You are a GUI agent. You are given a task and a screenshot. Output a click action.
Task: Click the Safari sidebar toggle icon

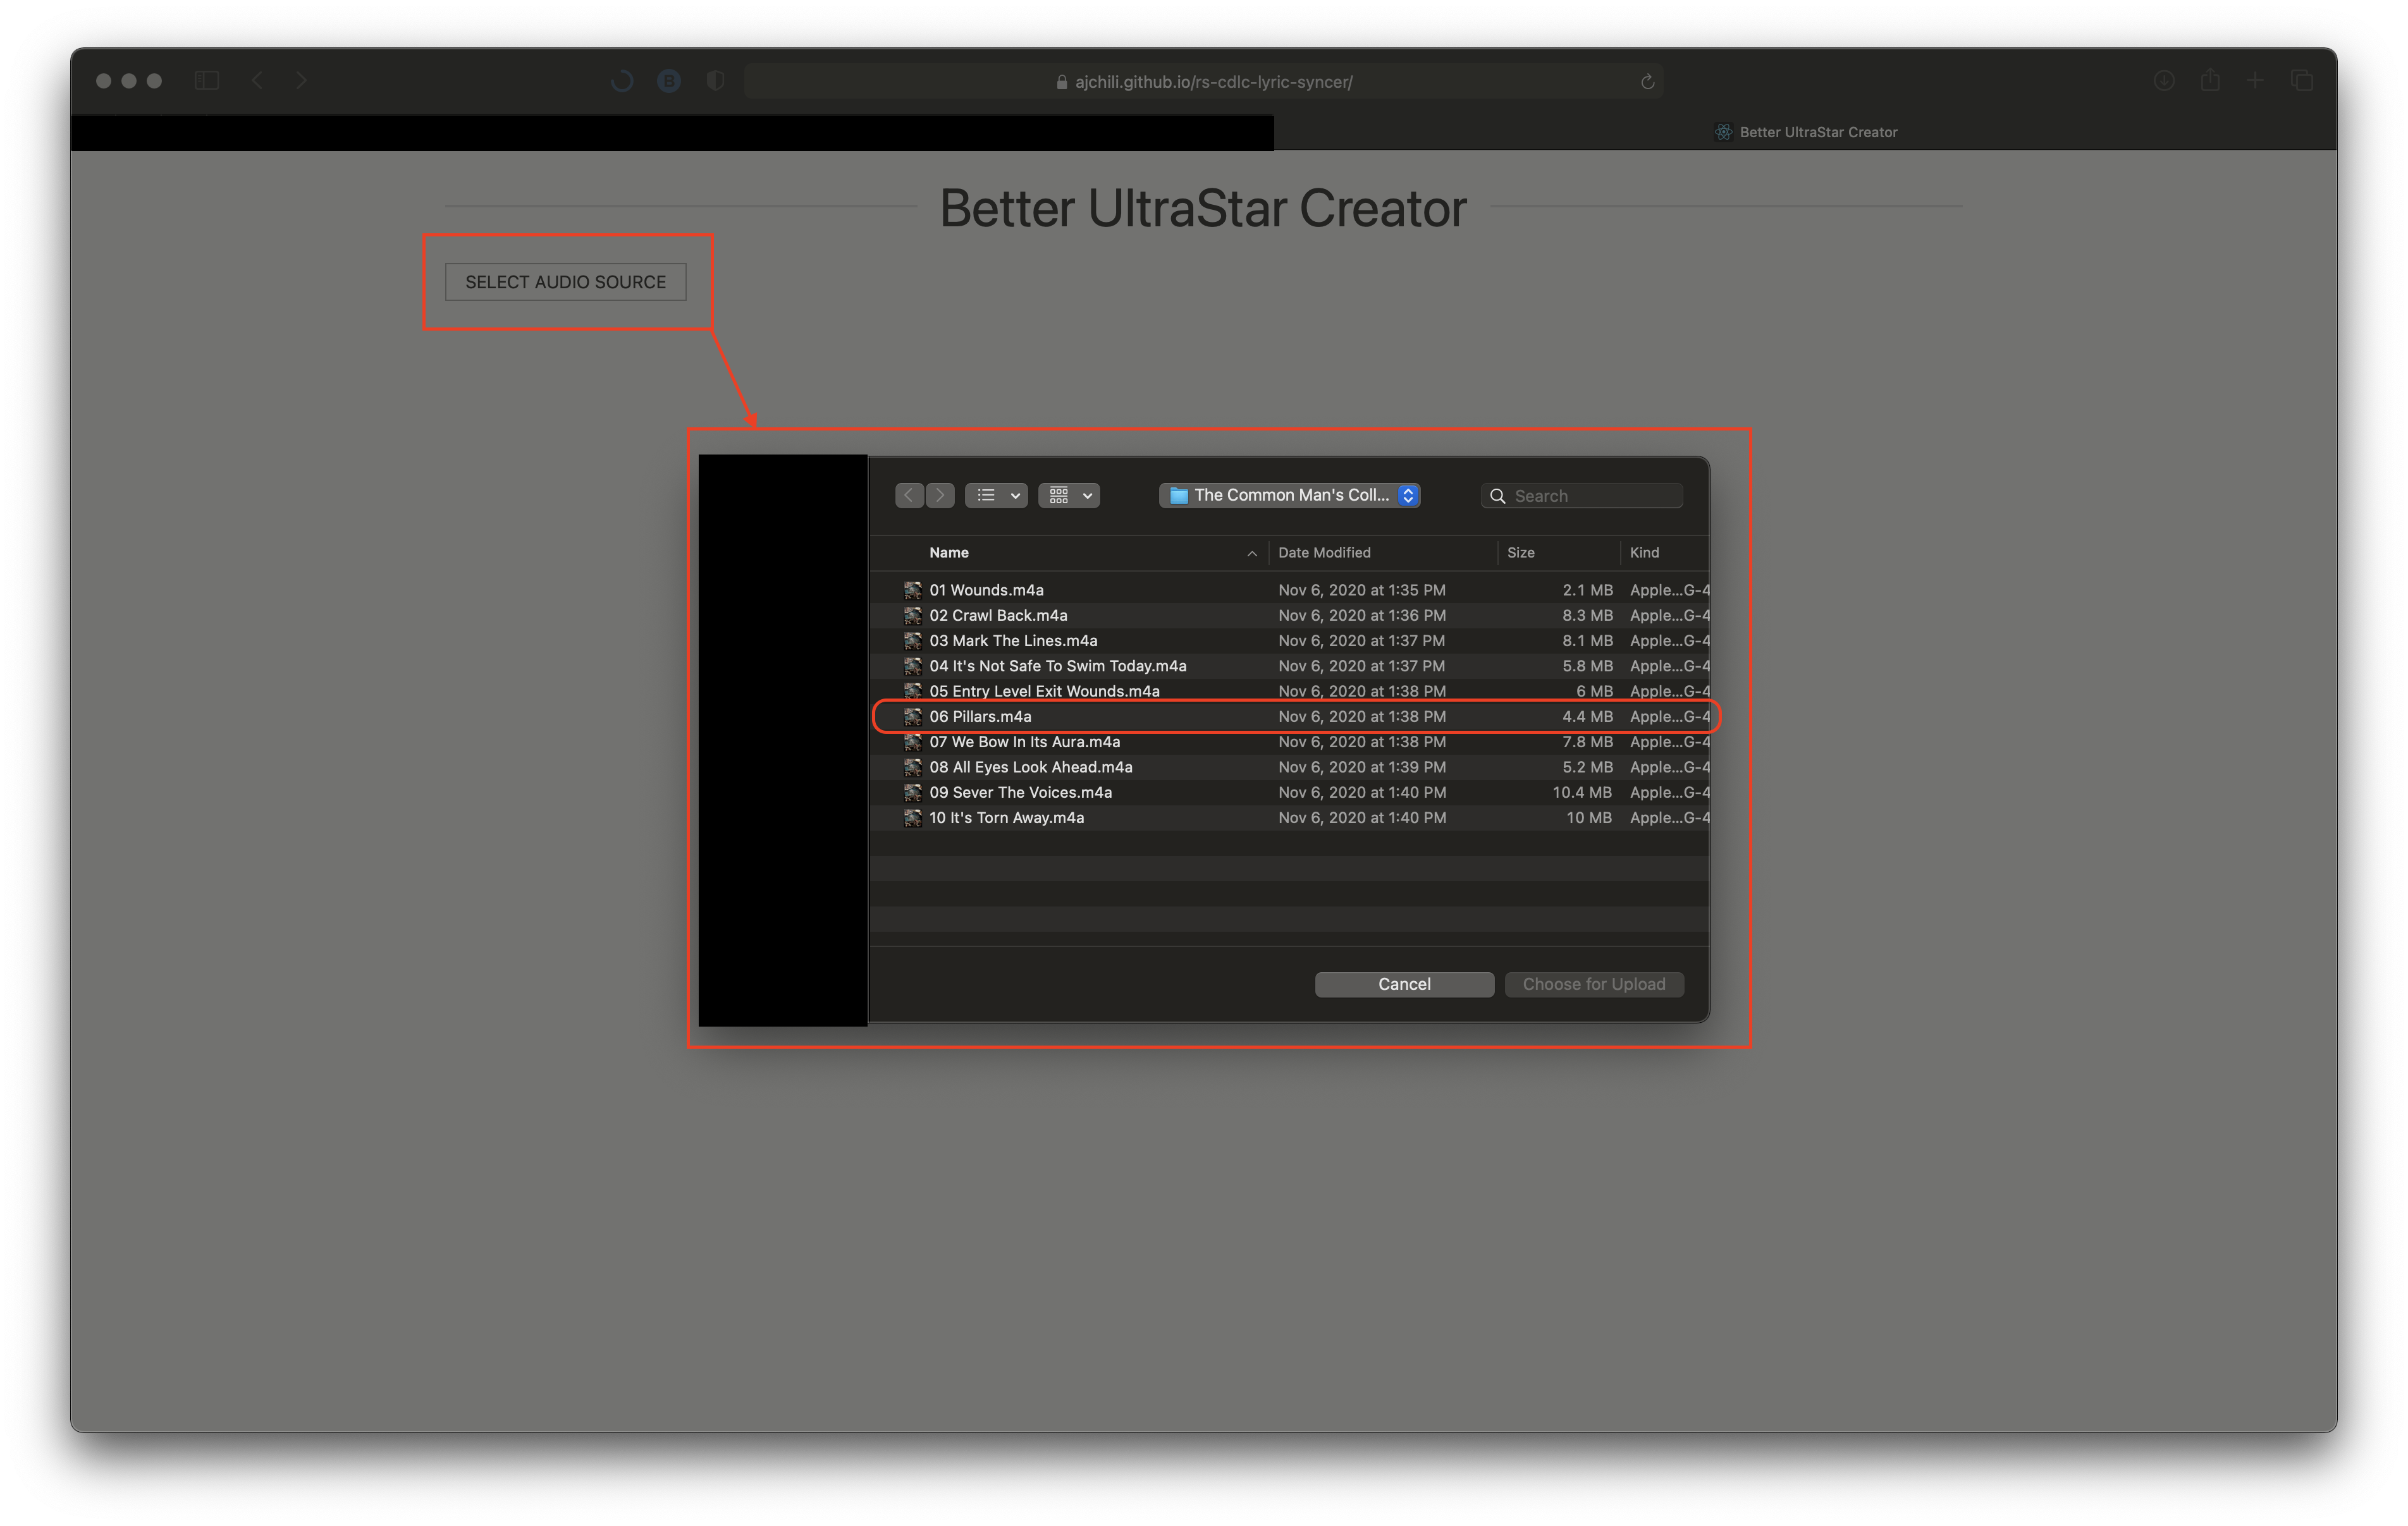click(207, 81)
